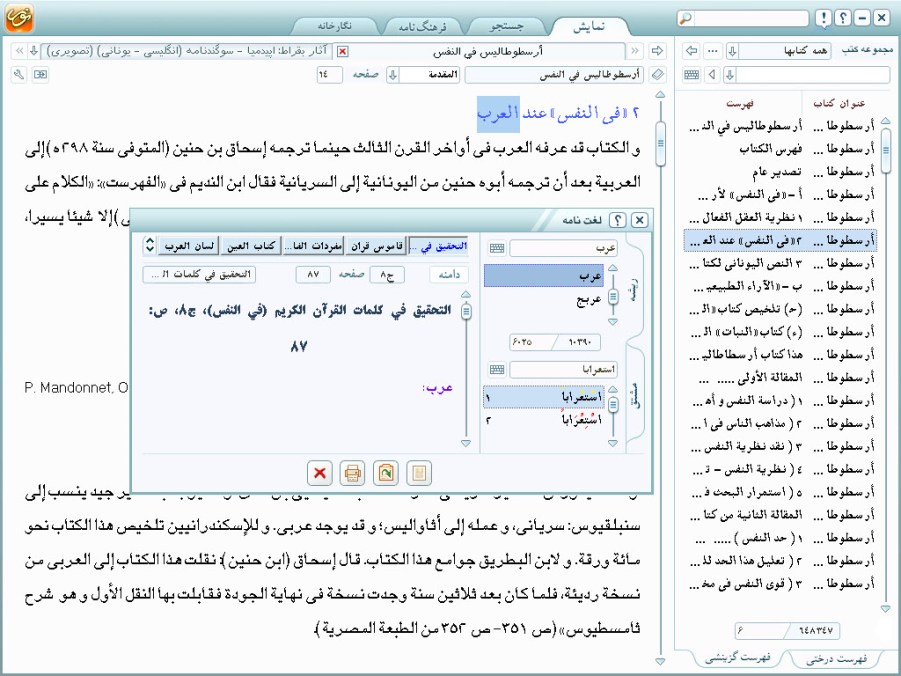
Task: Open the exclamation info button in the title bar
Action: [x=823, y=18]
